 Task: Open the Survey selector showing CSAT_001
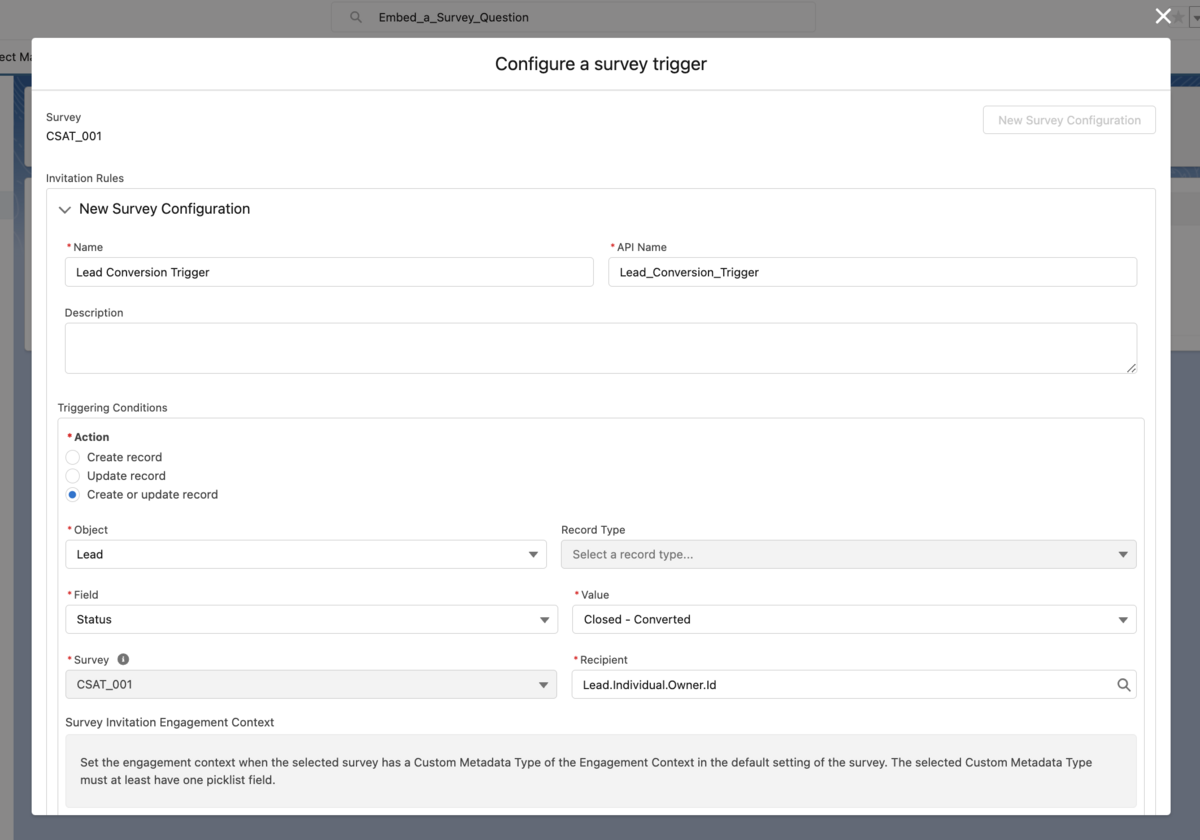click(x=300, y=684)
